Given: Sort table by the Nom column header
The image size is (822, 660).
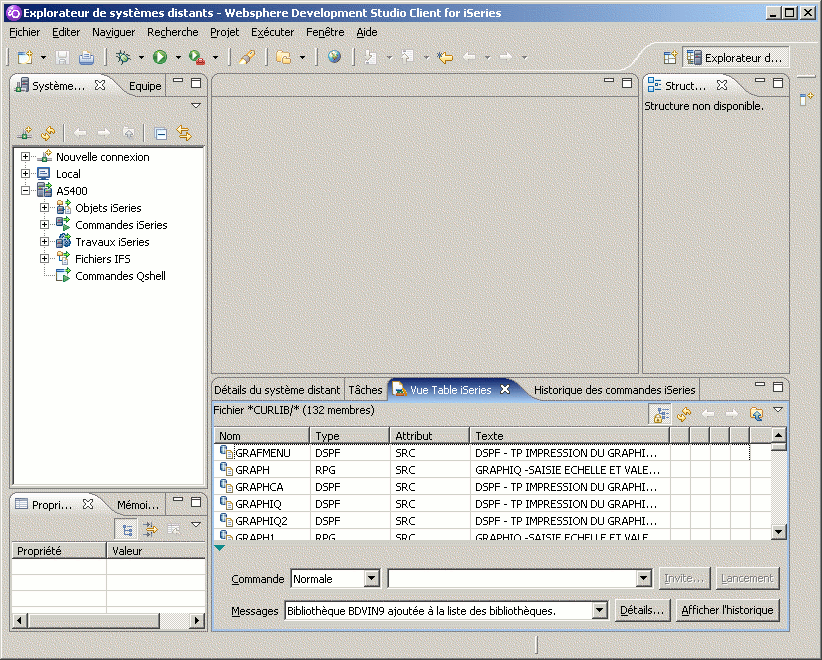Looking at the screenshot, I should (x=262, y=436).
